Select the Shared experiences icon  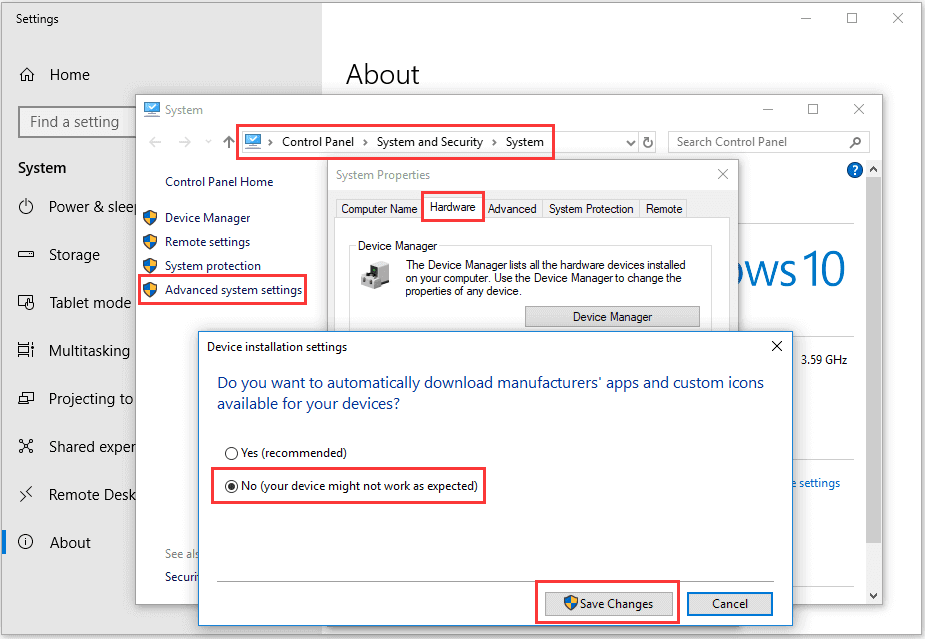tap(24, 446)
